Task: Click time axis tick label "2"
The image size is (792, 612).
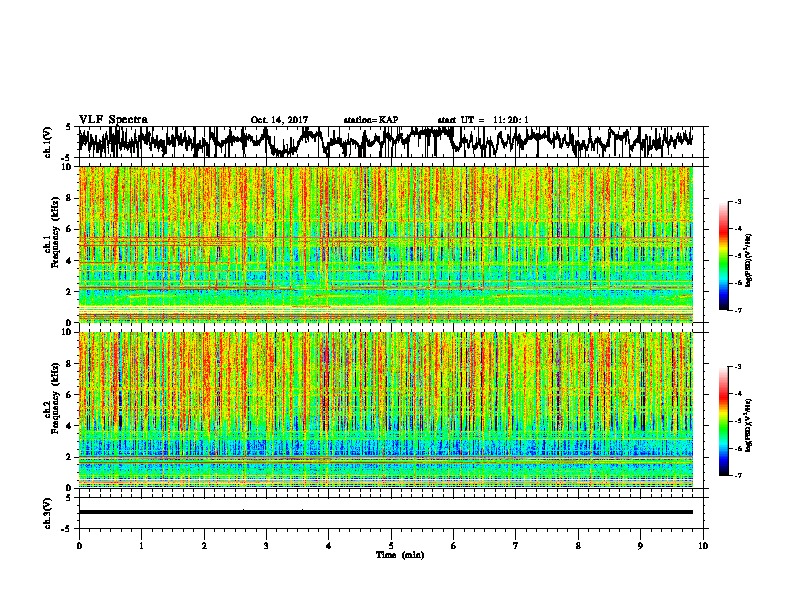Action: point(204,546)
